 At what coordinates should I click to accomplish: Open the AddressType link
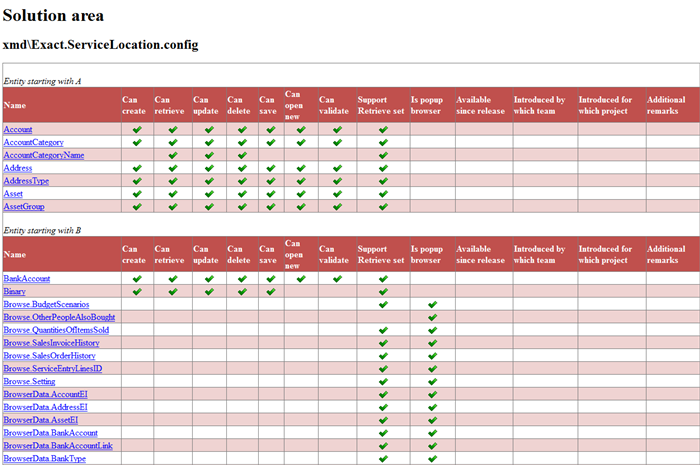coord(26,181)
